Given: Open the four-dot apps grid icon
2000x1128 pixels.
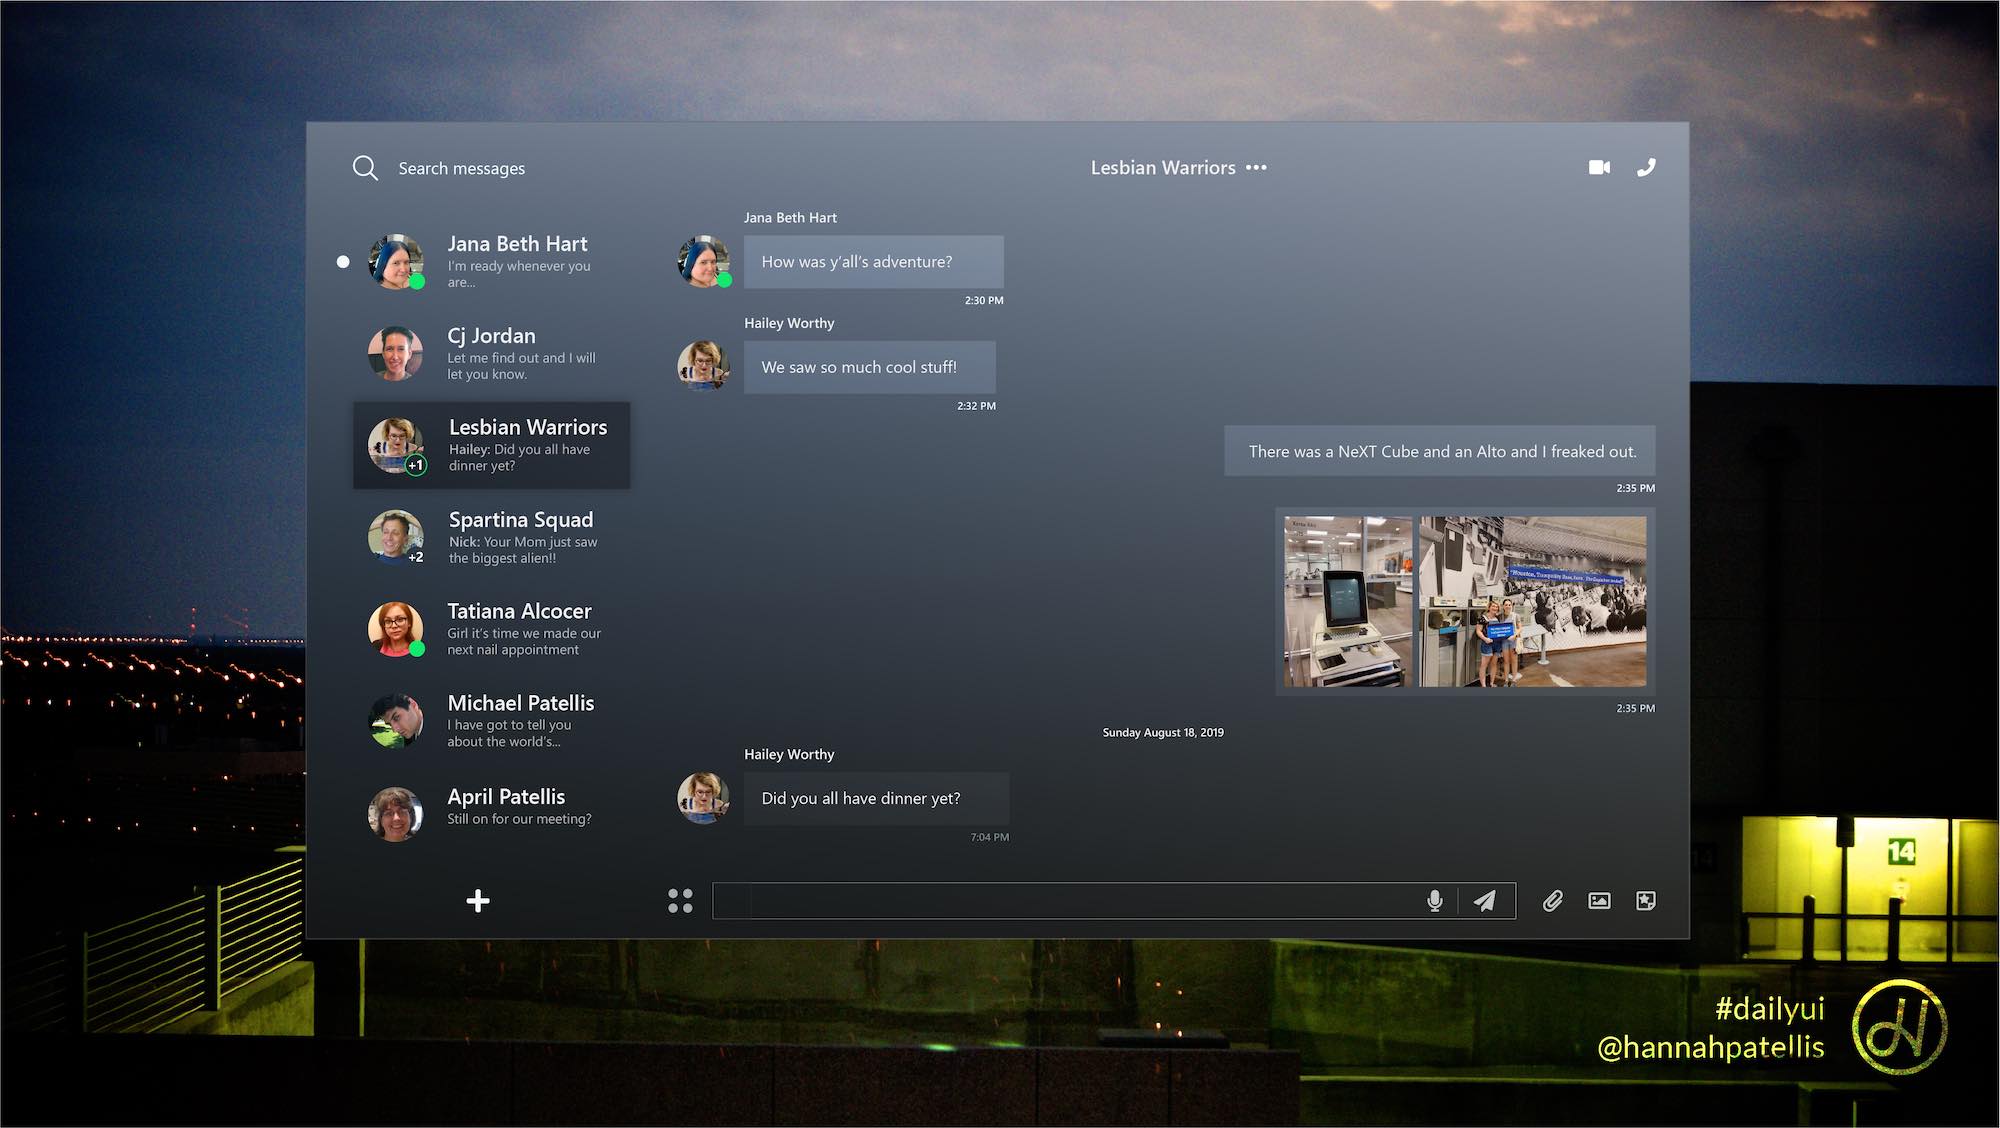Looking at the screenshot, I should [x=680, y=901].
